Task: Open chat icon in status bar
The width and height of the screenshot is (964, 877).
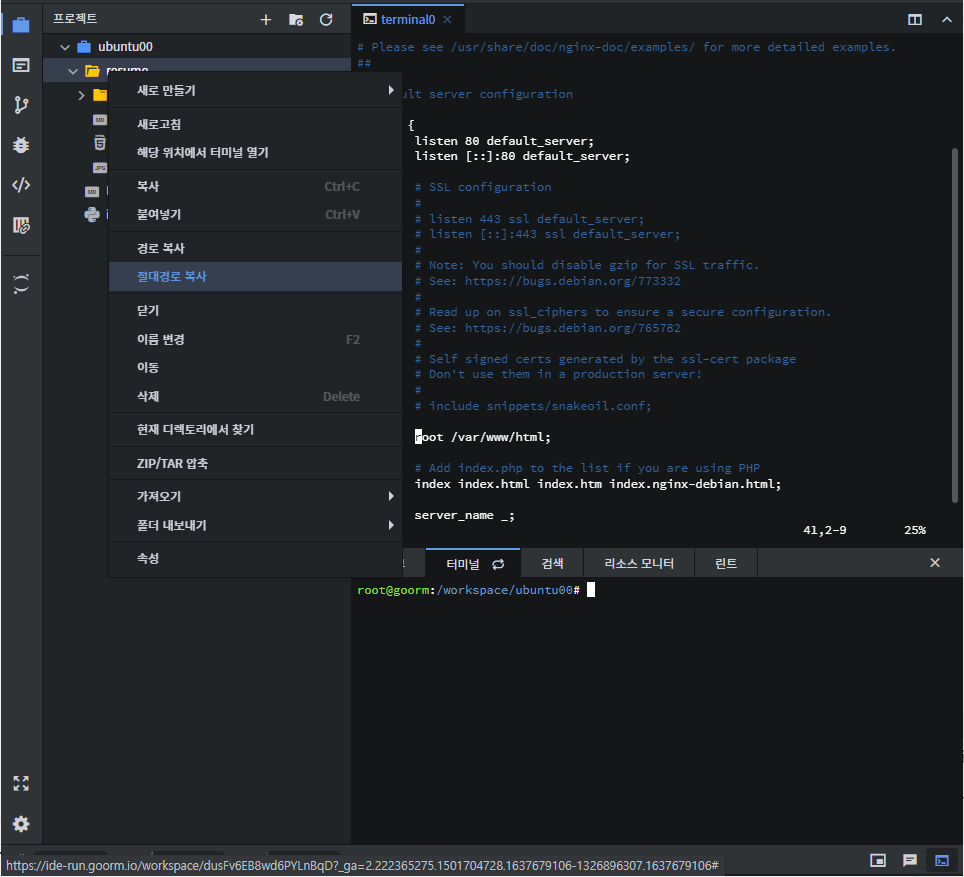Action: pyautogui.click(x=910, y=860)
